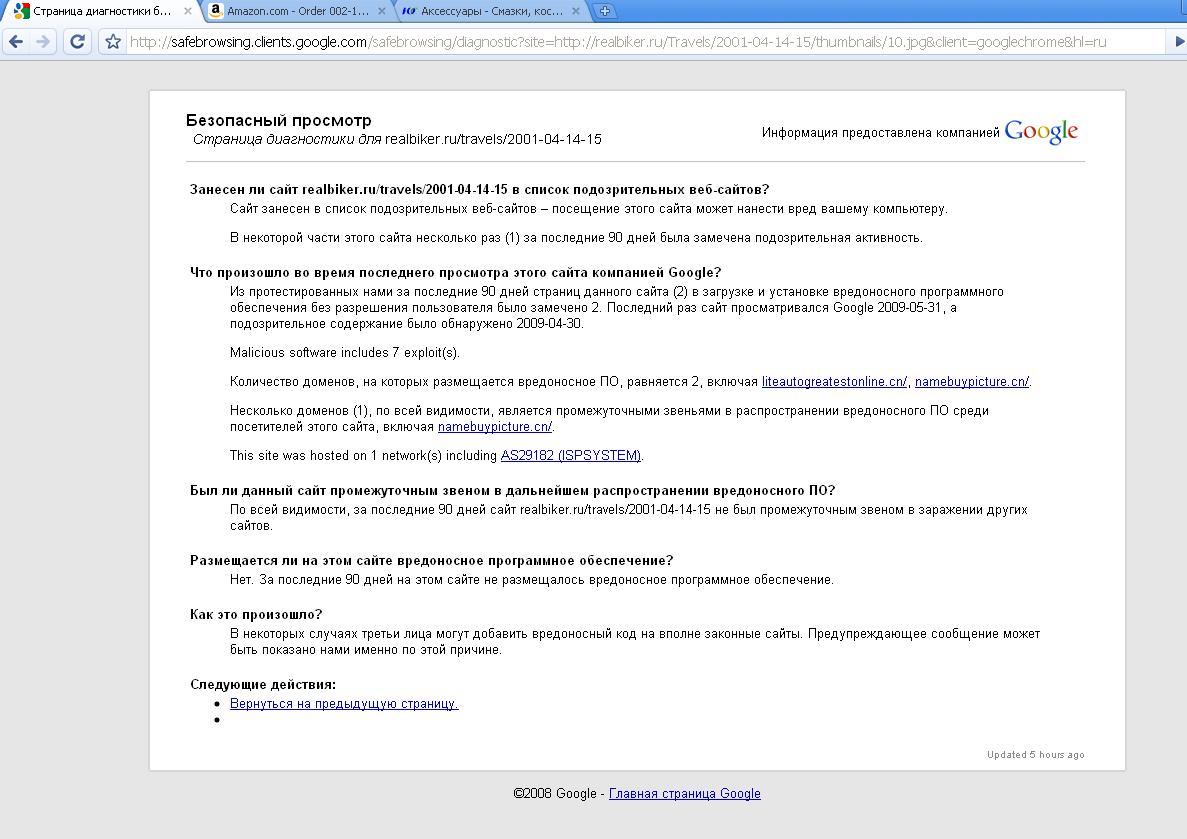Image resolution: width=1187 pixels, height=839 pixels.
Task: Go to Главная страница Google link
Action: [684, 794]
